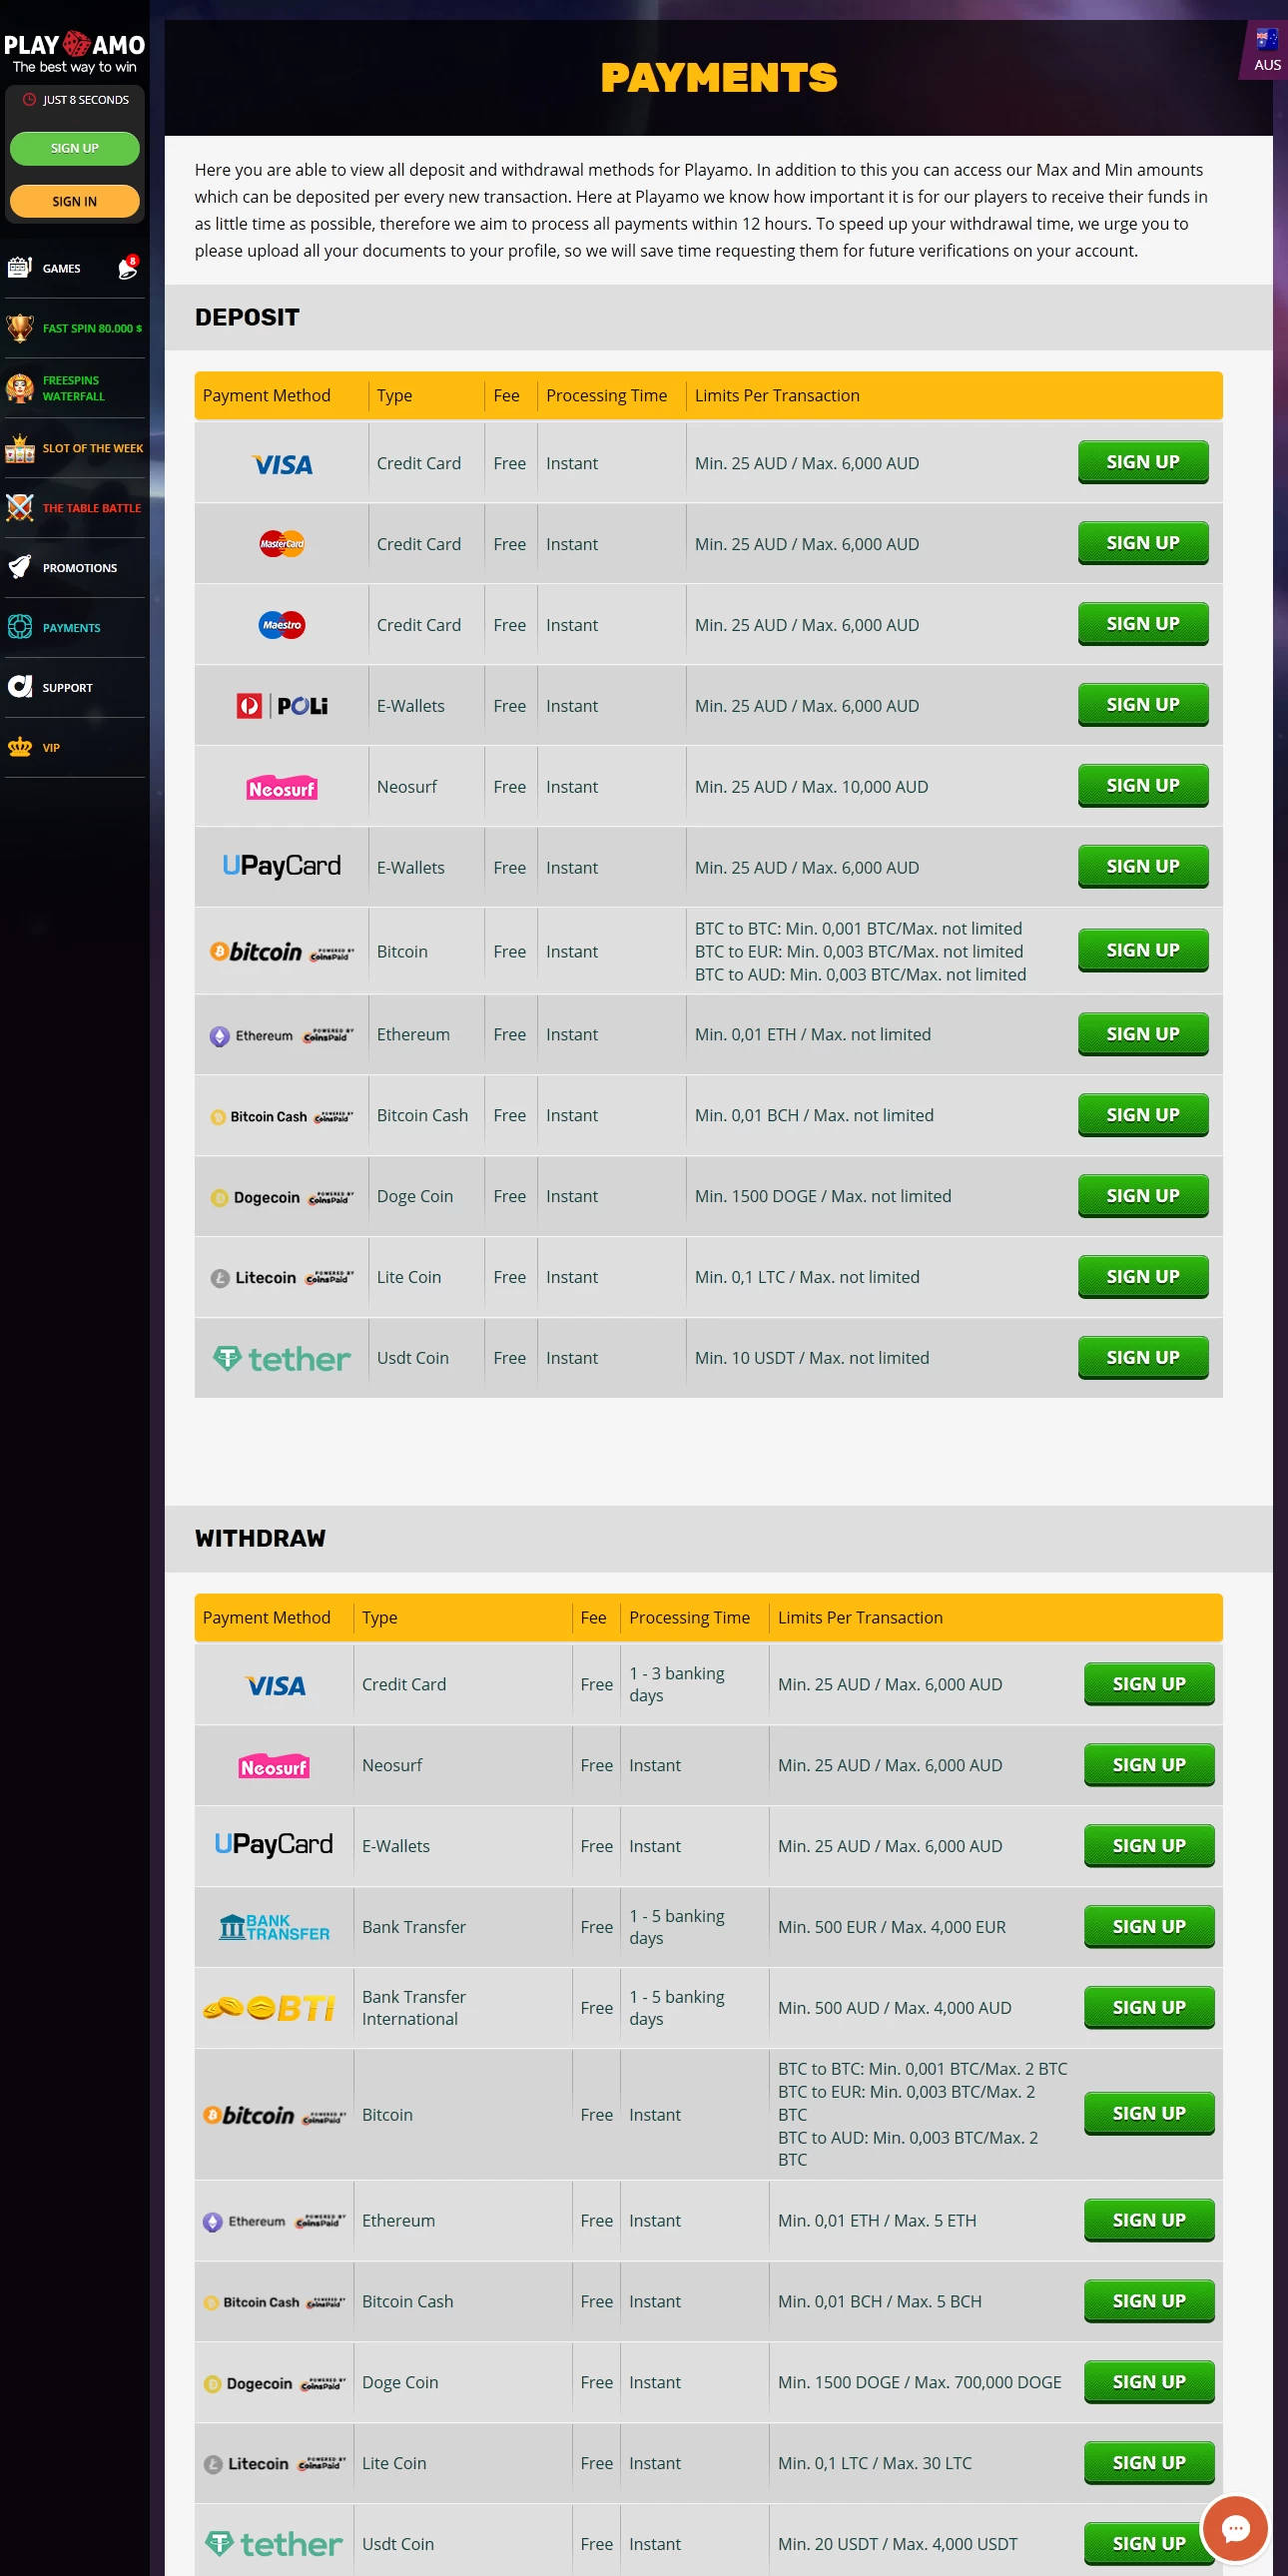
Task: Select the Payments sidebar icon
Action: [x=20, y=628]
